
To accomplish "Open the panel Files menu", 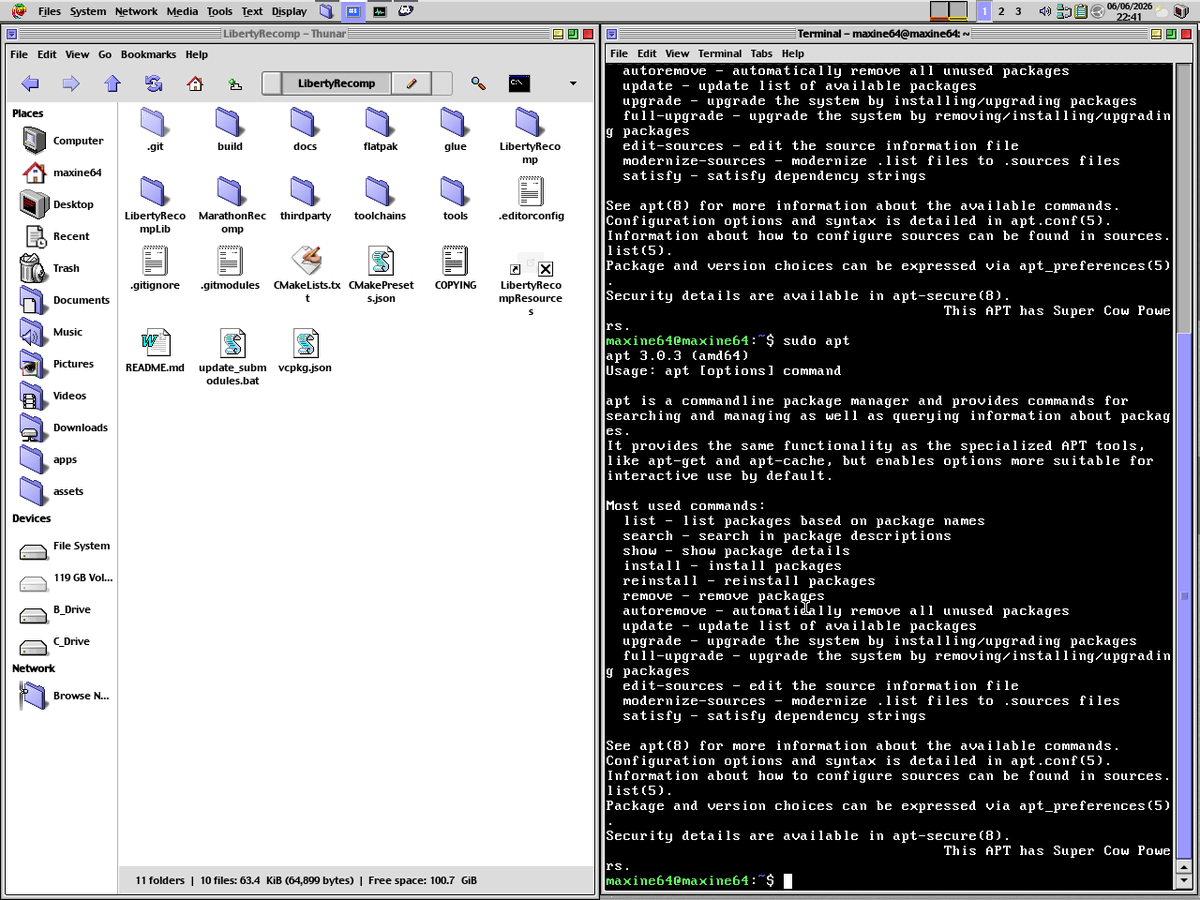I will 49,11.
